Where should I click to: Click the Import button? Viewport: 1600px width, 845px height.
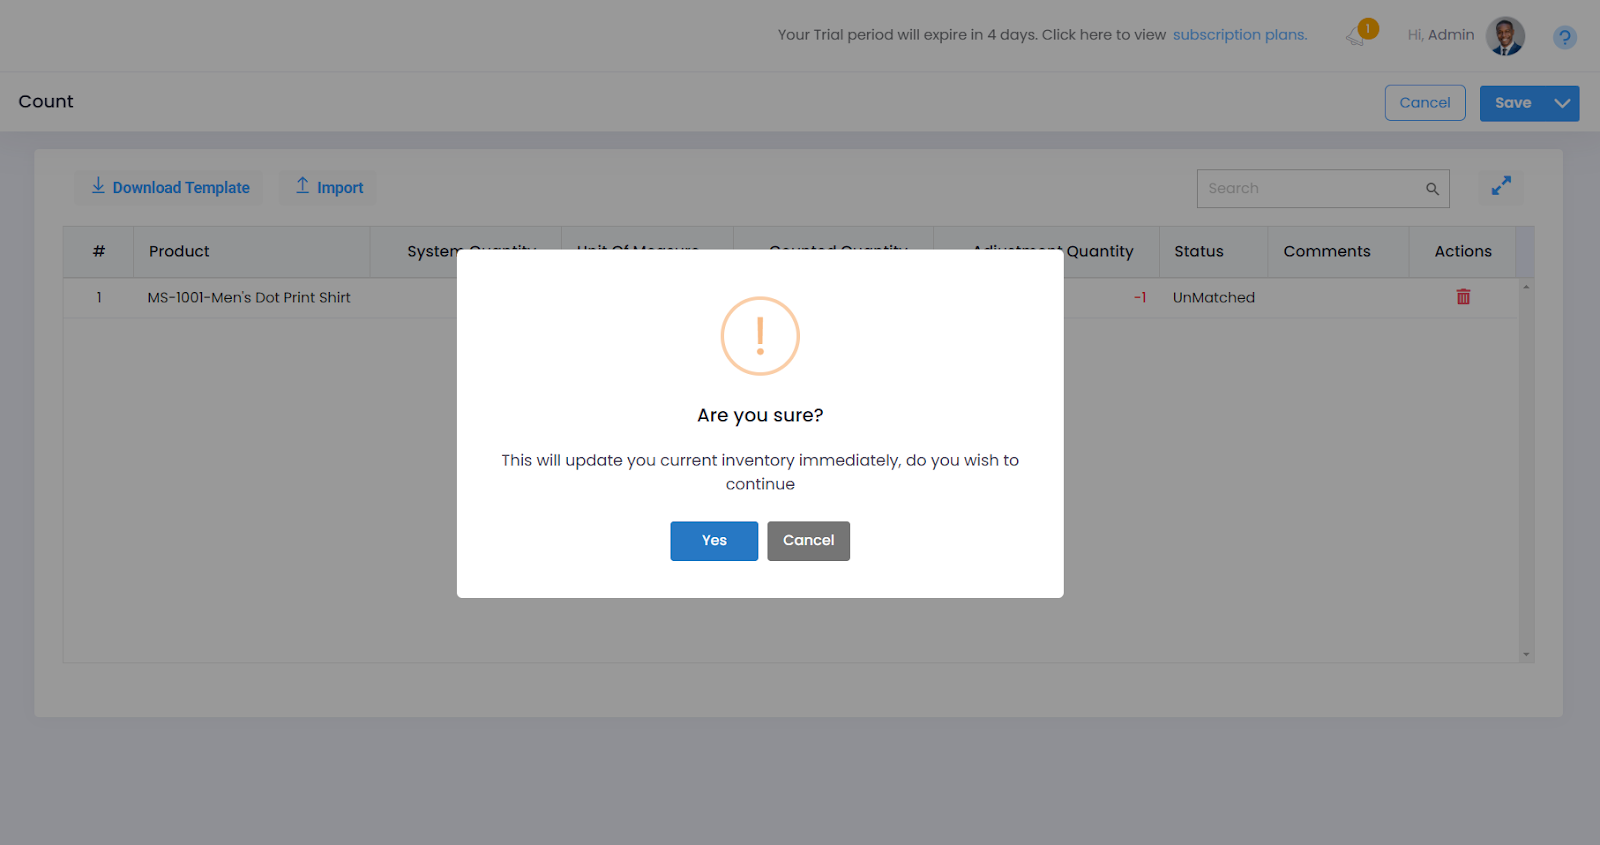[329, 188]
